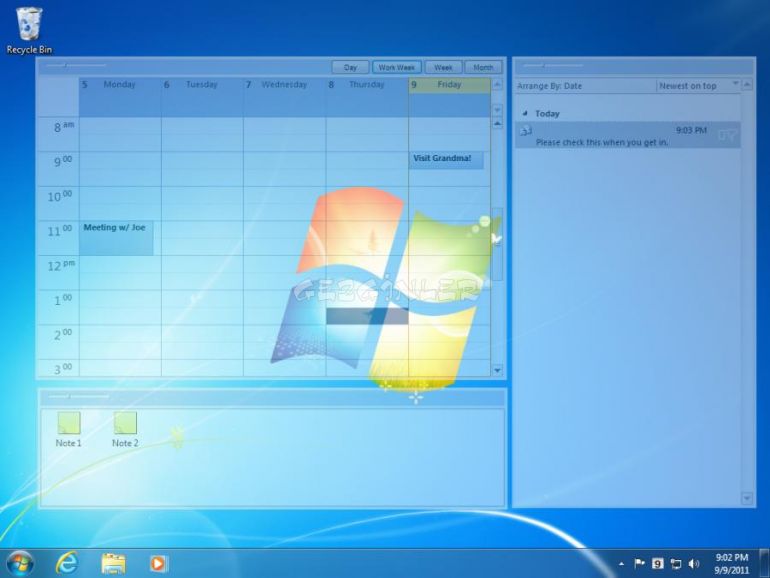
Task: Show hidden tray icons arrow
Action: point(622,564)
